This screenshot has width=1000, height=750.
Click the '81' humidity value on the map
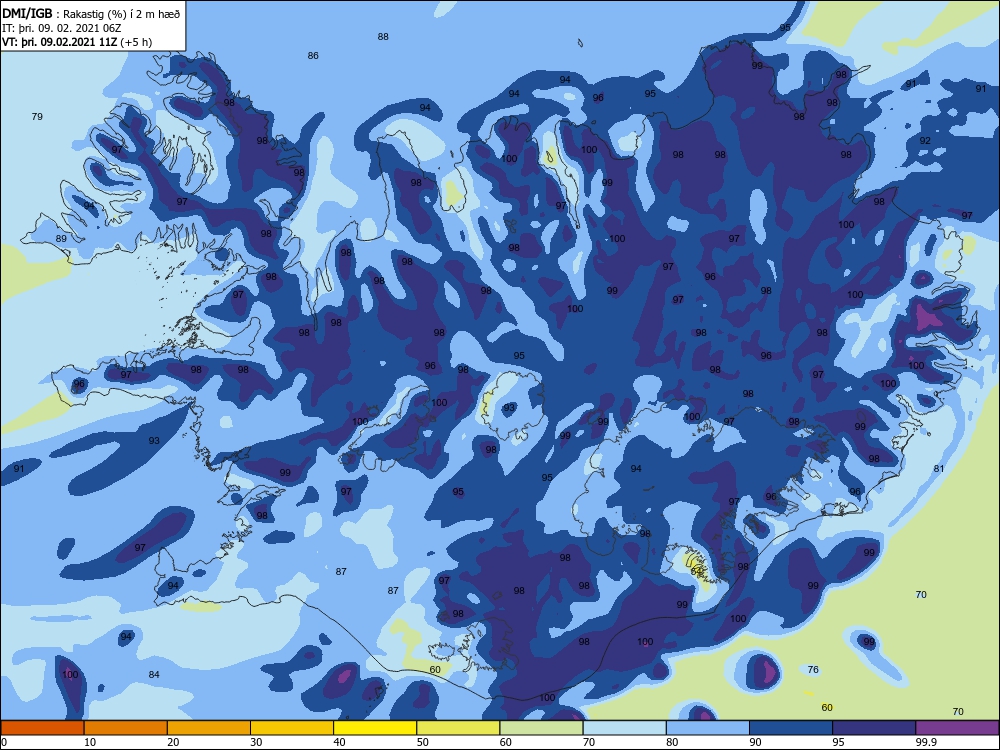pyautogui.click(x=939, y=469)
